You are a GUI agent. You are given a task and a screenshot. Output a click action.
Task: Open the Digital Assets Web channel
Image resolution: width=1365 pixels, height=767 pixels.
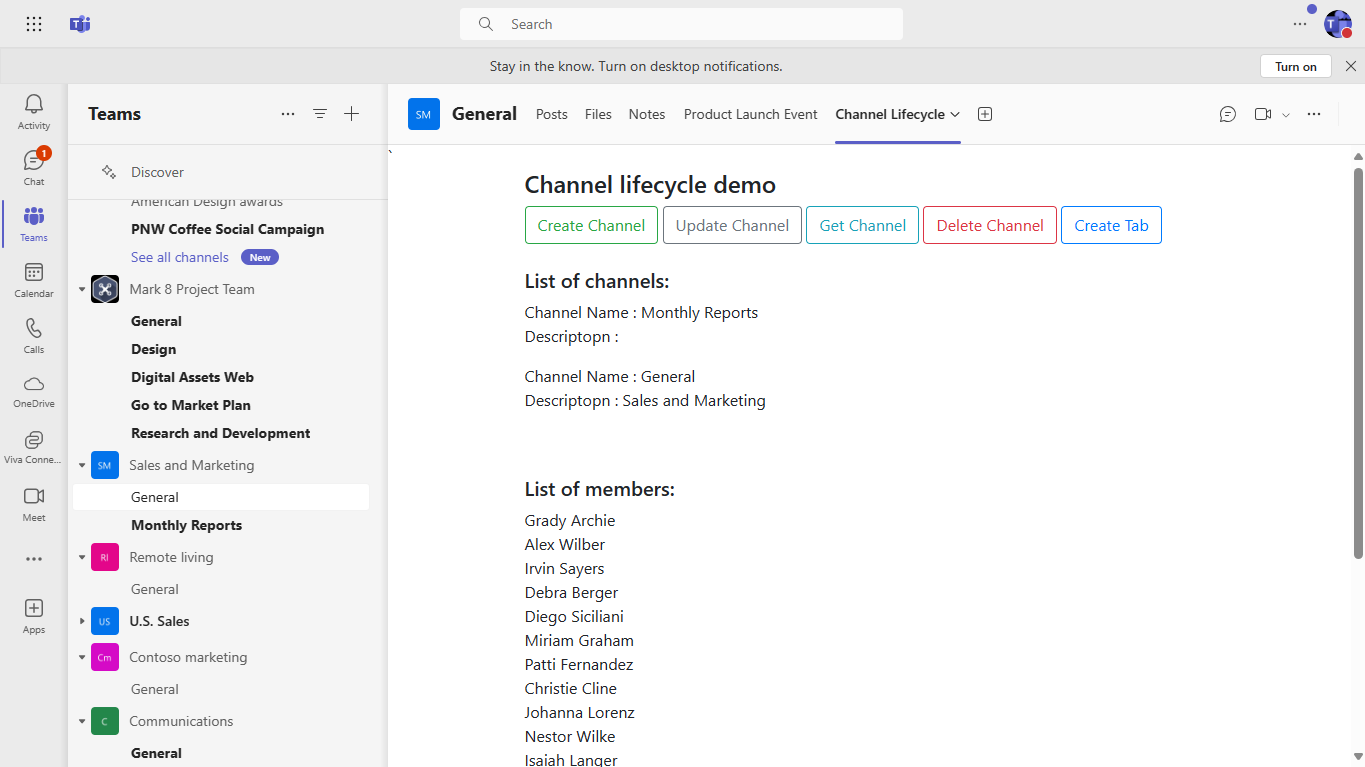[x=192, y=377]
